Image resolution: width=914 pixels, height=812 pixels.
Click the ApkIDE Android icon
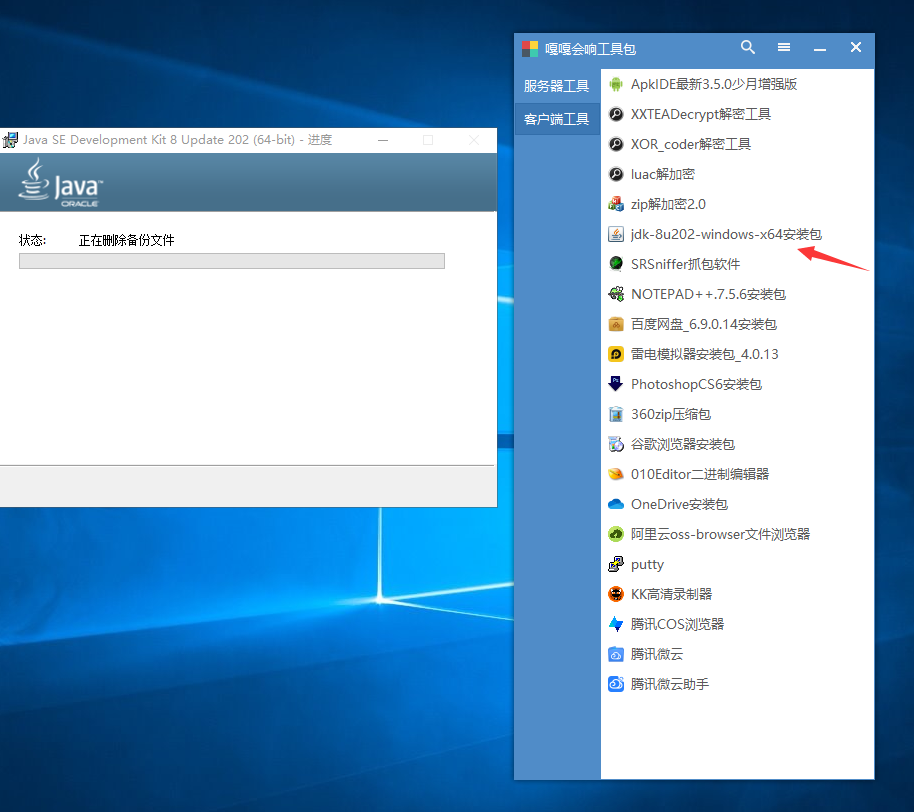[616, 85]
